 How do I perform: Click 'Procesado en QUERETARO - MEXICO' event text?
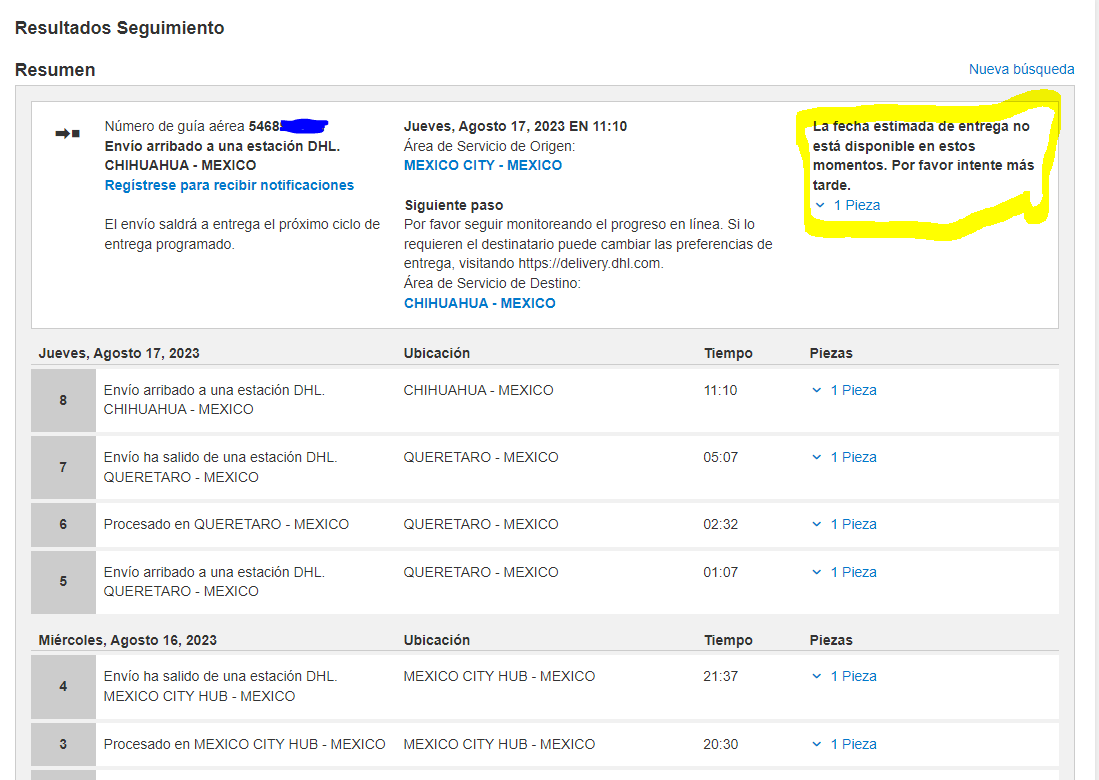pos(226,524)
